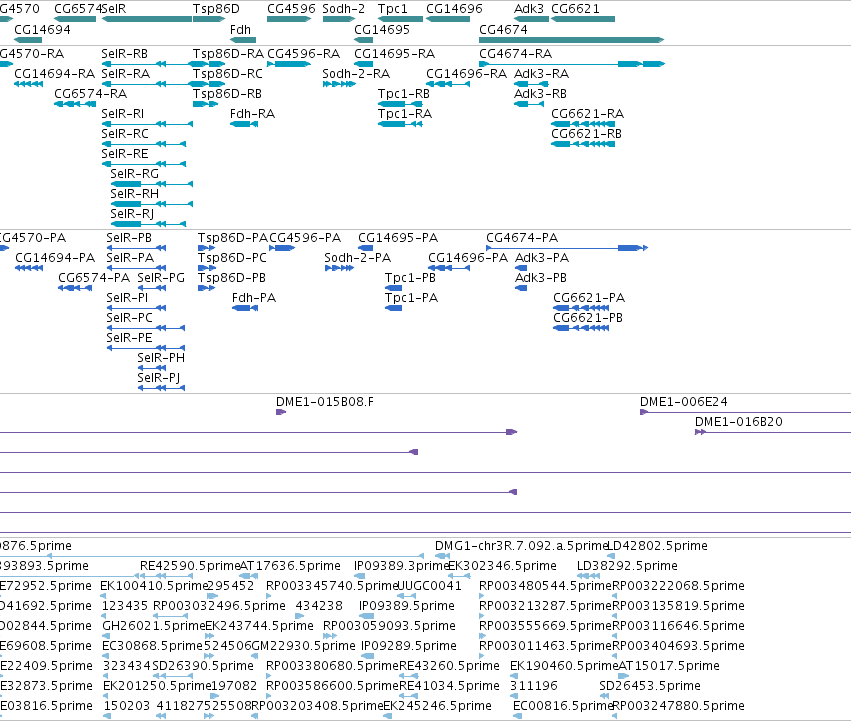
Task: Select the CG14694-RA transcript label
Action: [54, 74]
